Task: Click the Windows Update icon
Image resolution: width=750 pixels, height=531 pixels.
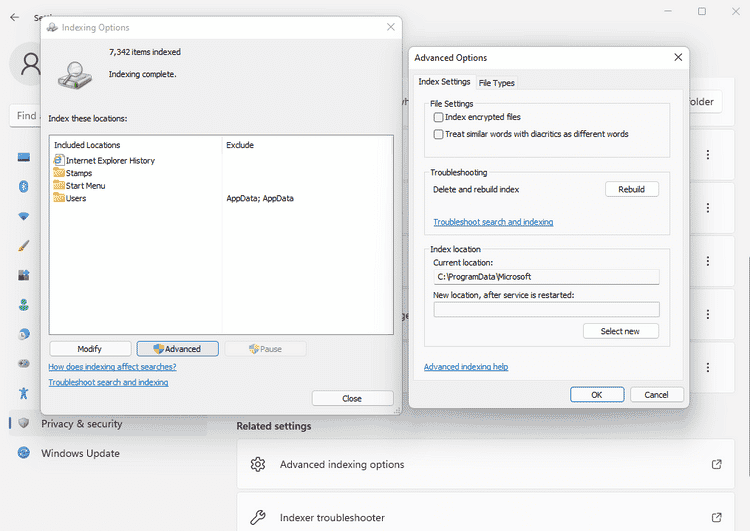Action: click(x=23, y=453)
